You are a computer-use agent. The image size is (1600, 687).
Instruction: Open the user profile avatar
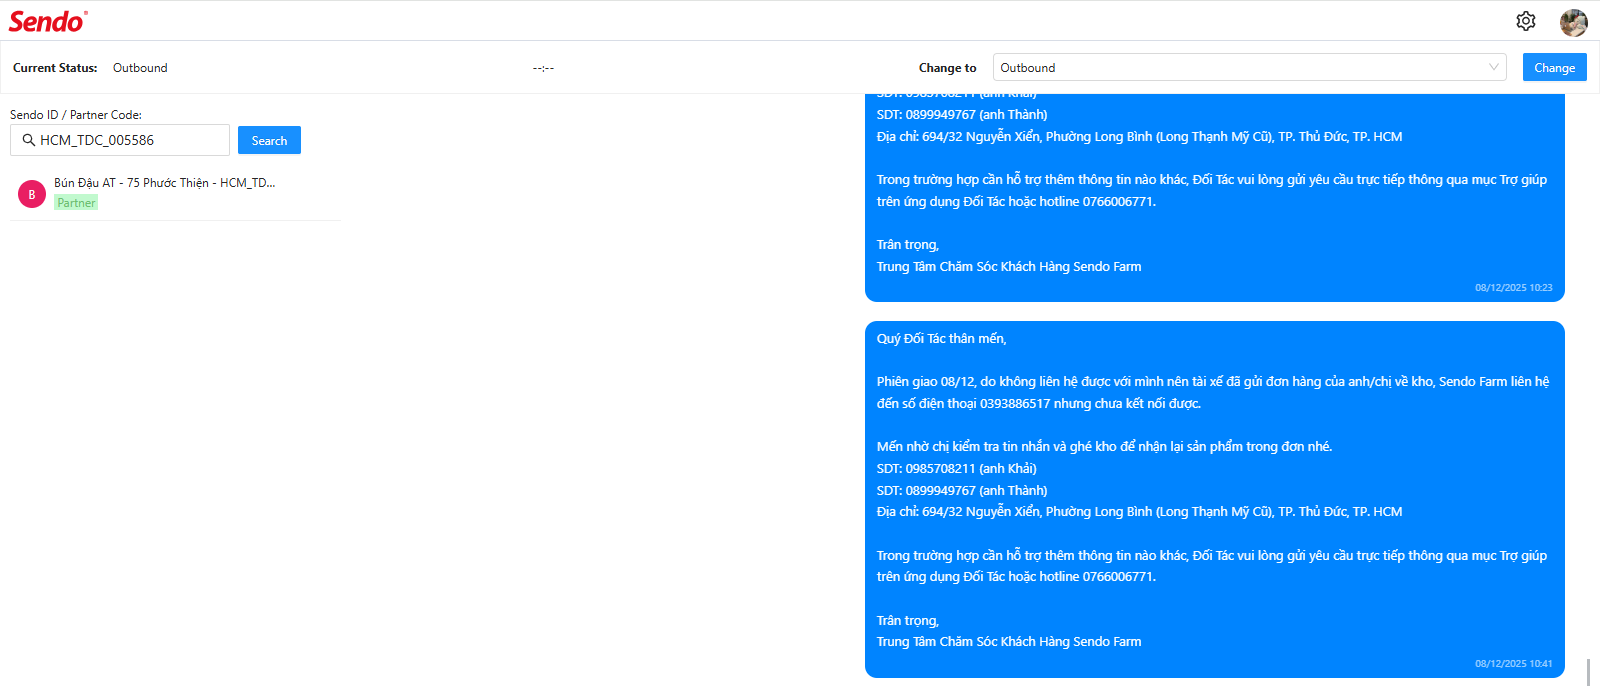1573,22
